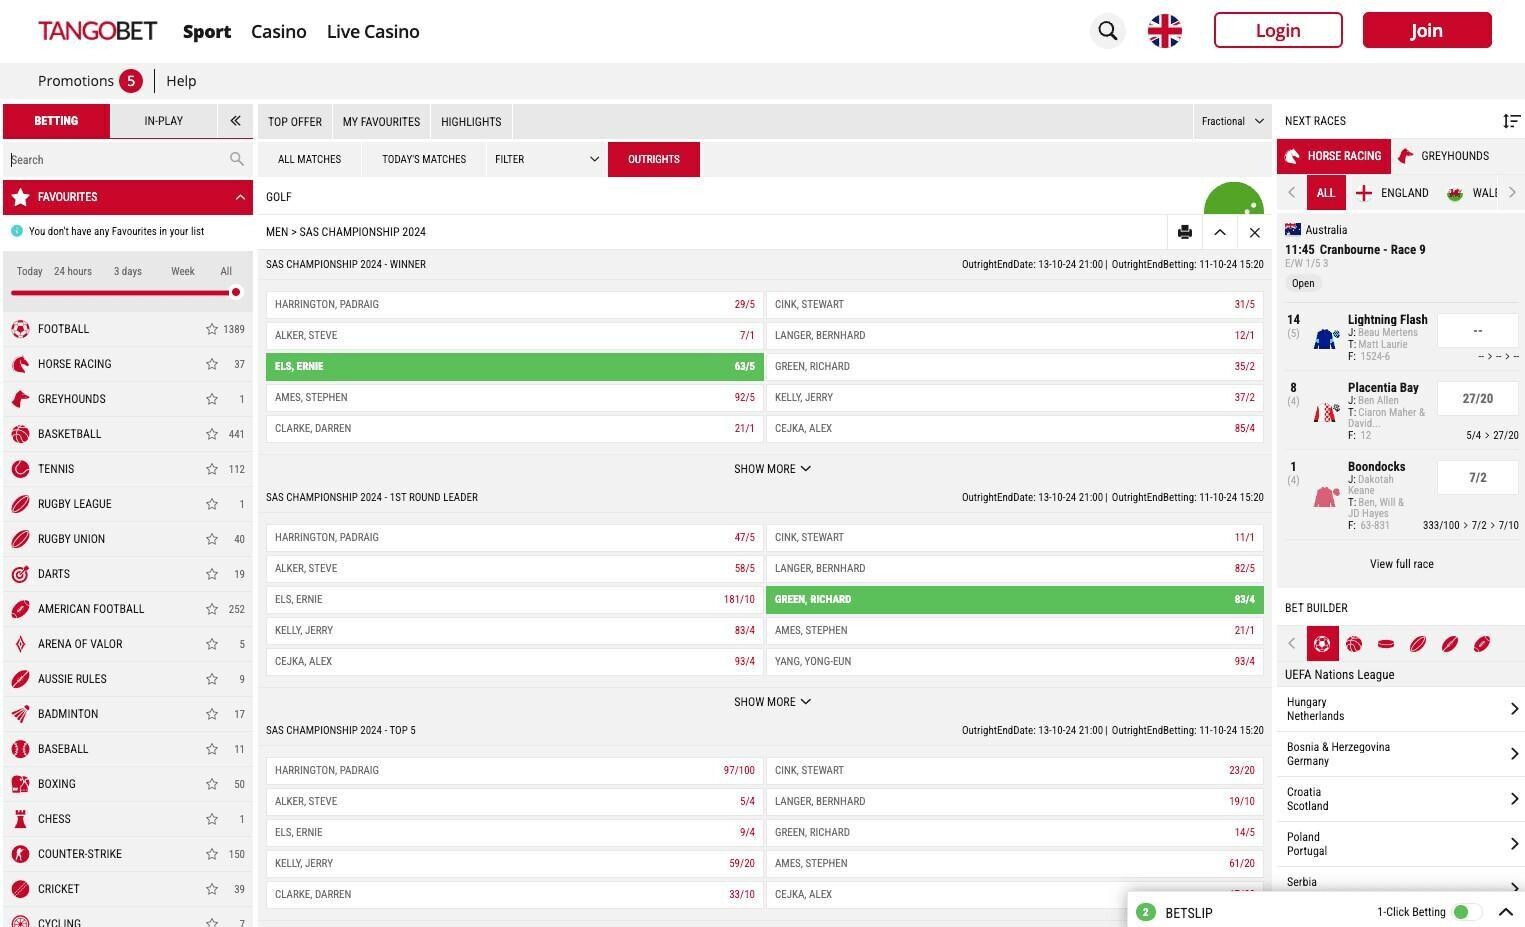Choose basketball icon in Bet Builder
This screenshot has height=927, width=1525.
pyautogui.click(x=1354, y=644)
